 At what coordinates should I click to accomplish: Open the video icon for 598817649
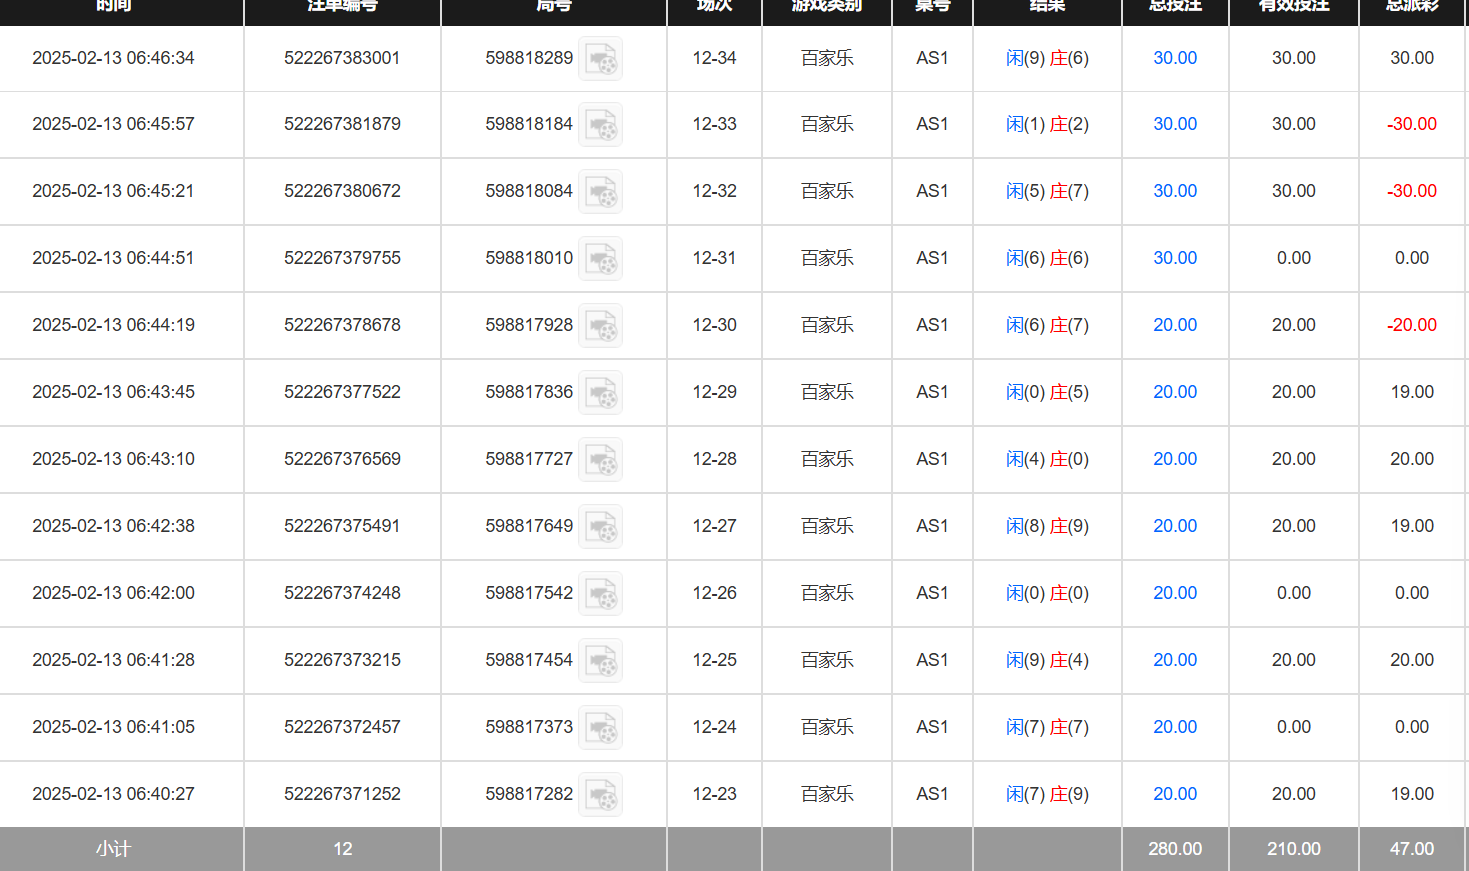tap(601, 527)
